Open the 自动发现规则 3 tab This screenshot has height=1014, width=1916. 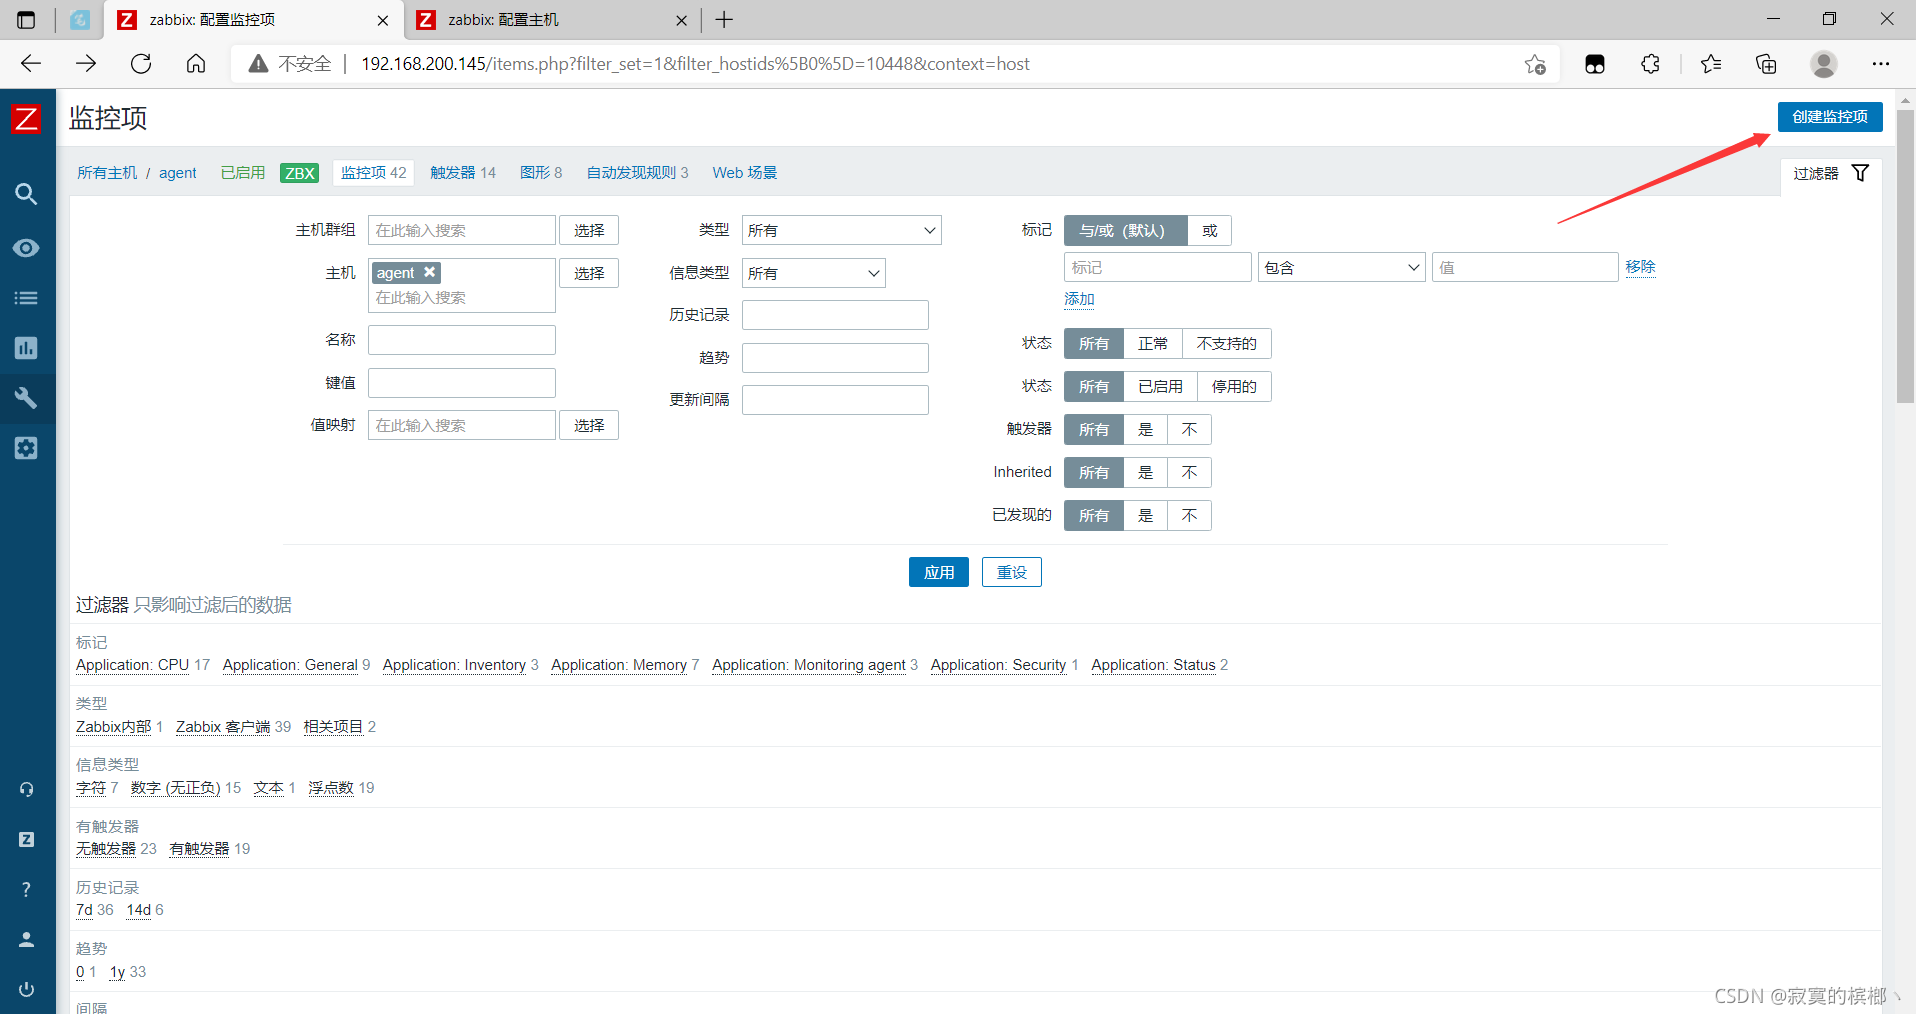pos(637,173)
